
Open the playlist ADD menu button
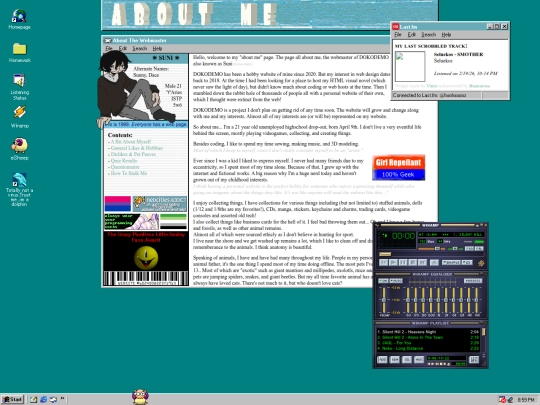click(x=382, y=360)
